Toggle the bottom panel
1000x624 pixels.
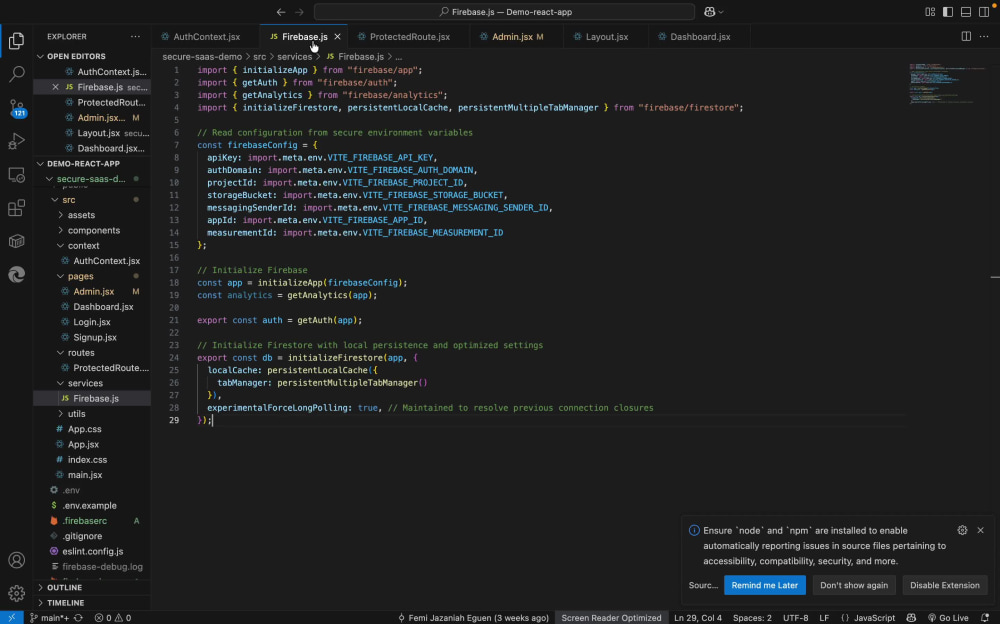coord(966,11)
